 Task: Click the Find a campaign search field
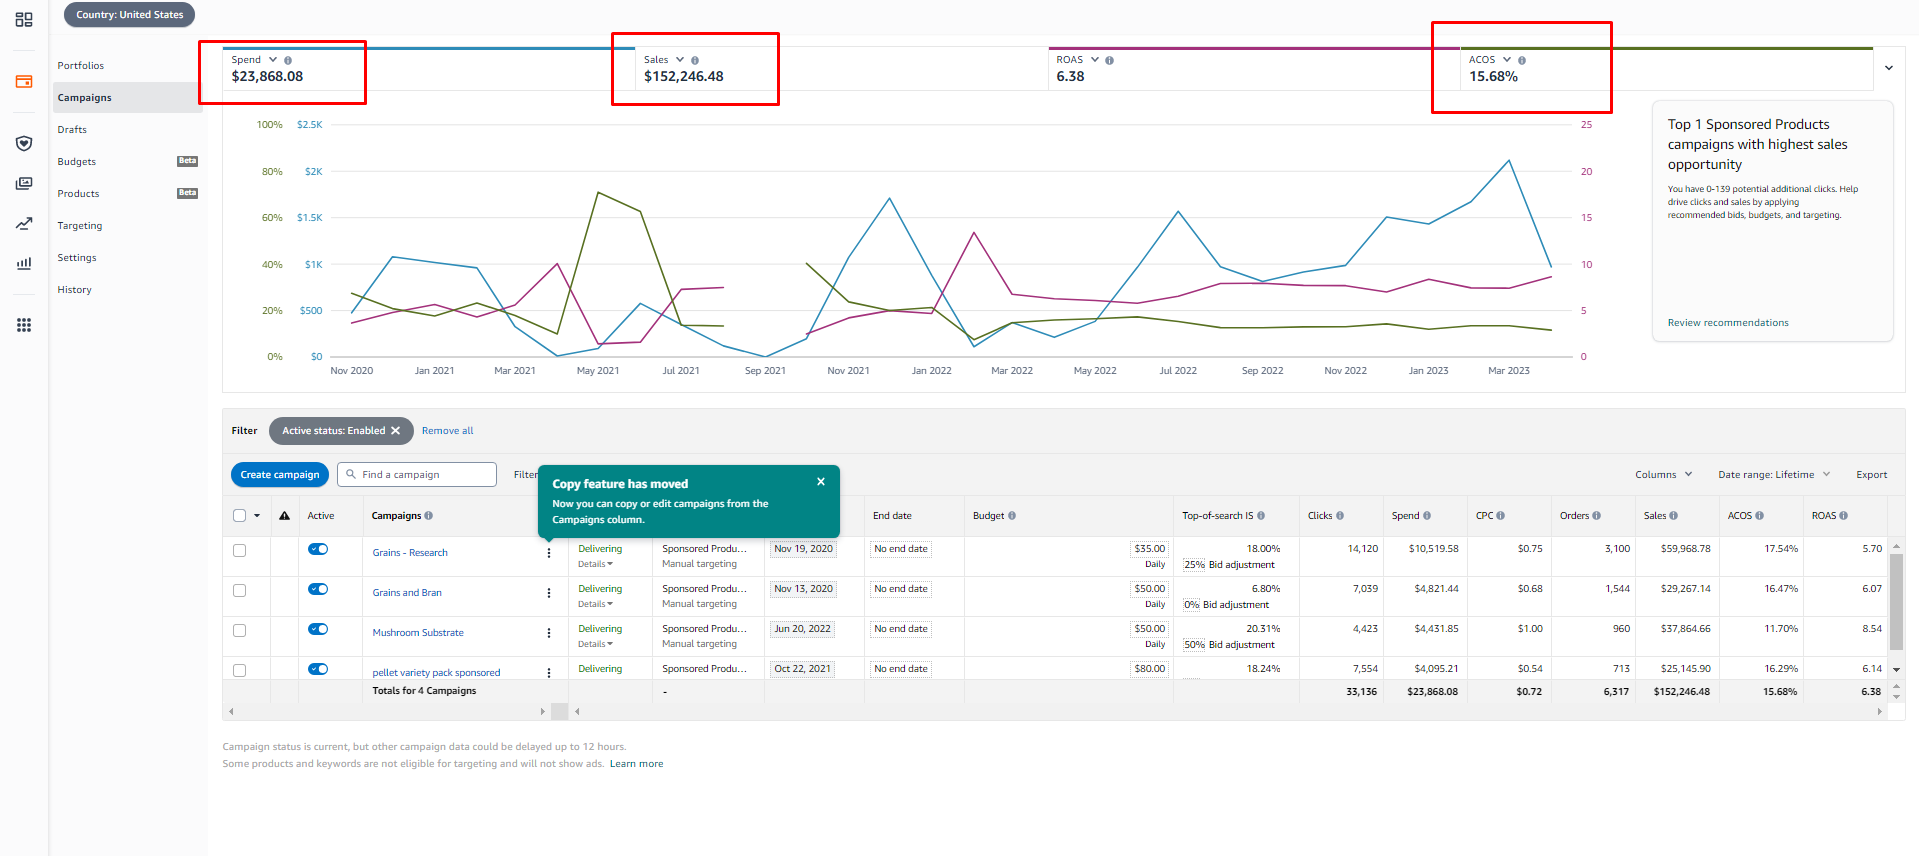417,475
